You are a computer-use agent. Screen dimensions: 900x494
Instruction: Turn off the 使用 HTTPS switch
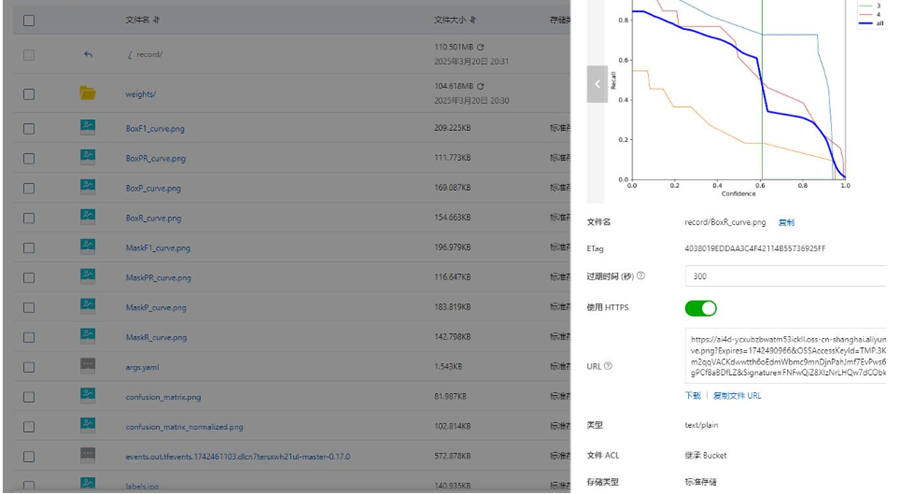701,308
